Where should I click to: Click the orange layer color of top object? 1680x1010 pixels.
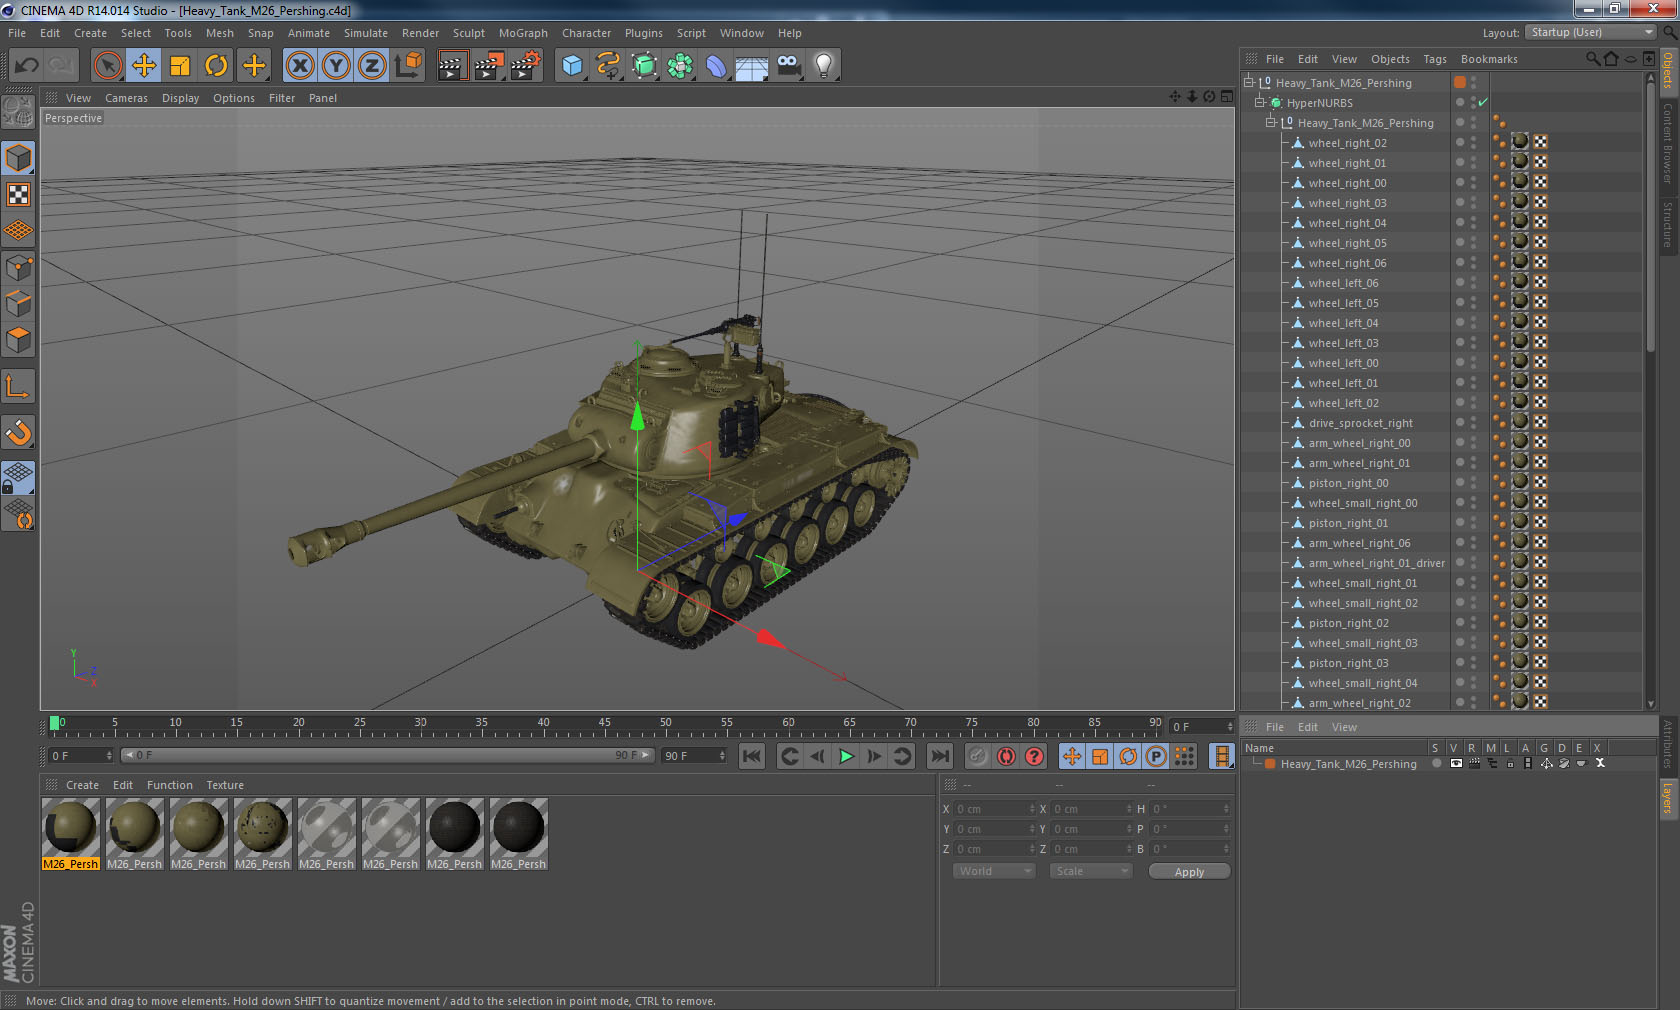[1460, 82]
